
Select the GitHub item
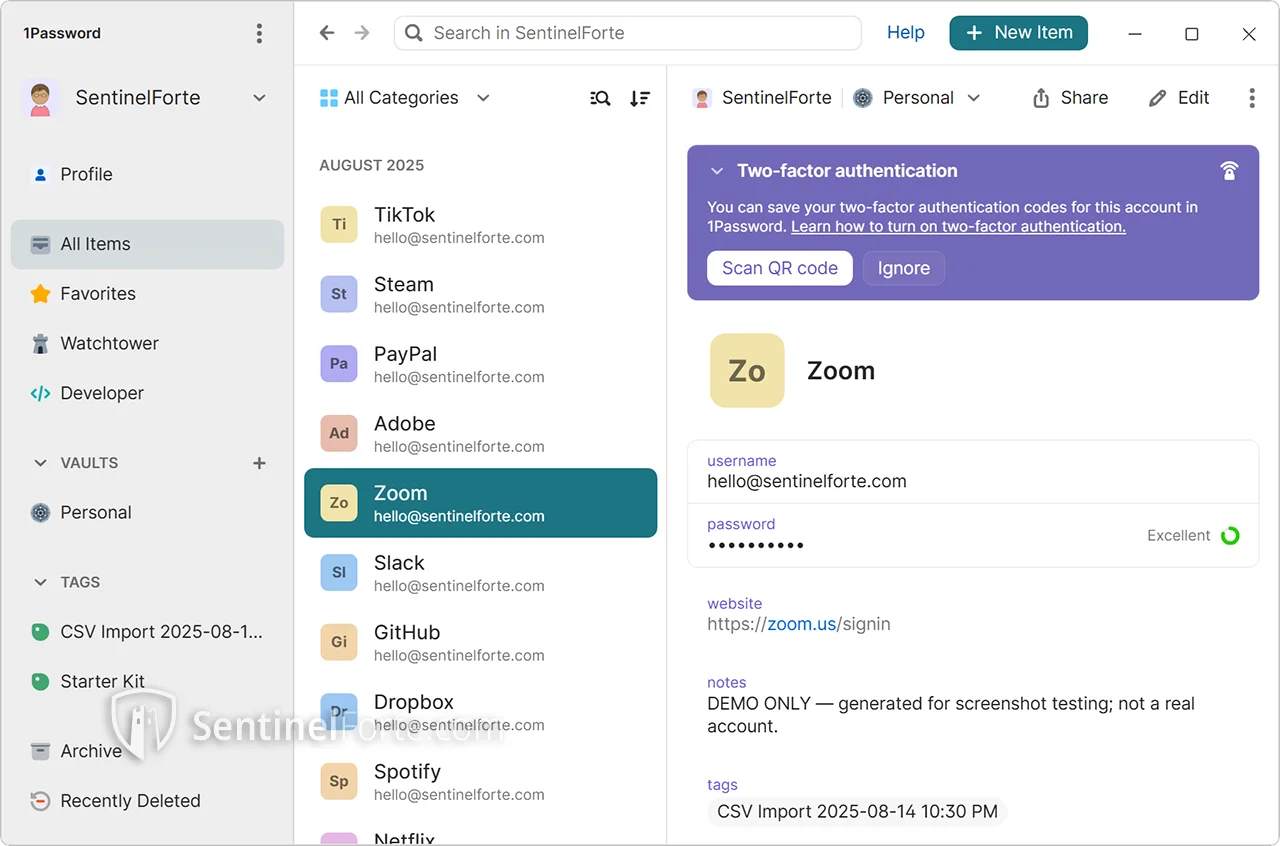(481, 642)
